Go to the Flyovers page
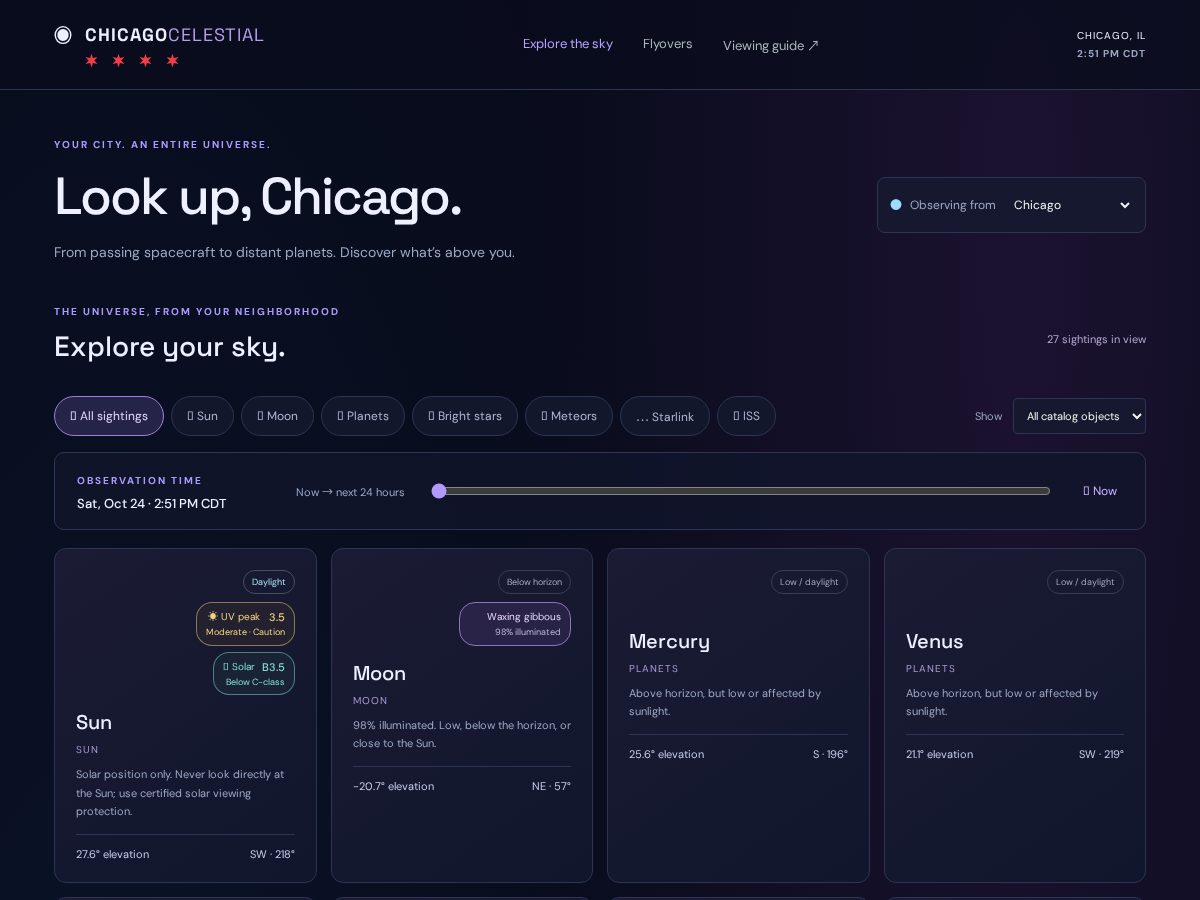Viewport: 1200px width, 900px height. click(668, 44)
